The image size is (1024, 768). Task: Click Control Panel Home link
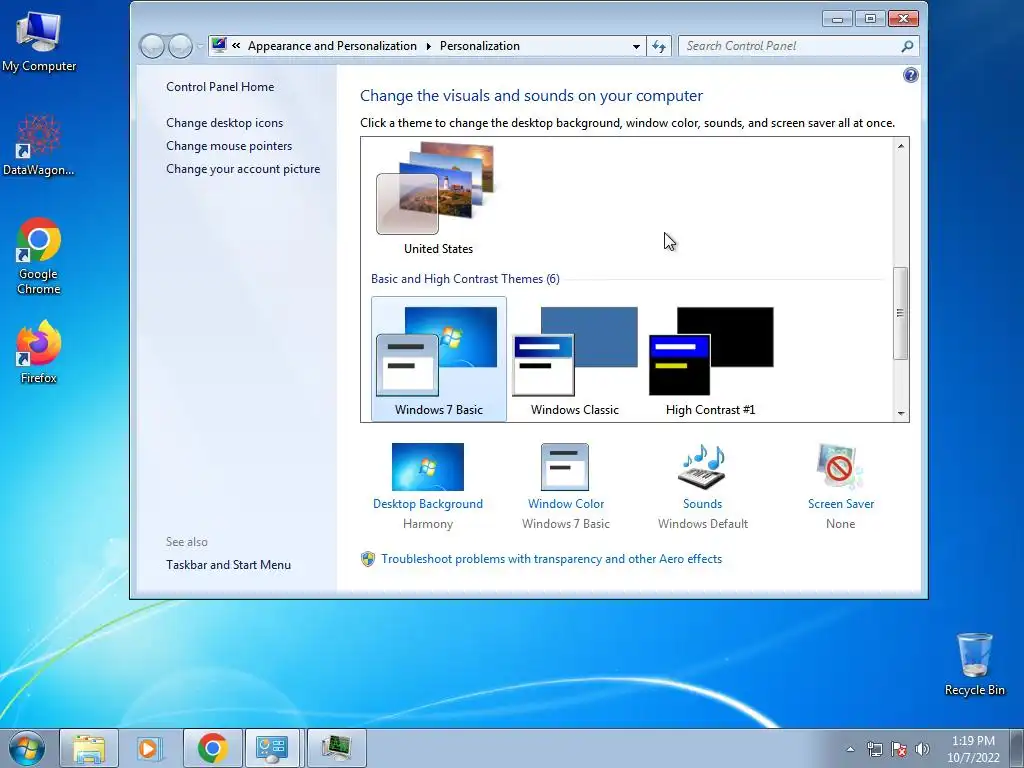click(x=220, y=87)
